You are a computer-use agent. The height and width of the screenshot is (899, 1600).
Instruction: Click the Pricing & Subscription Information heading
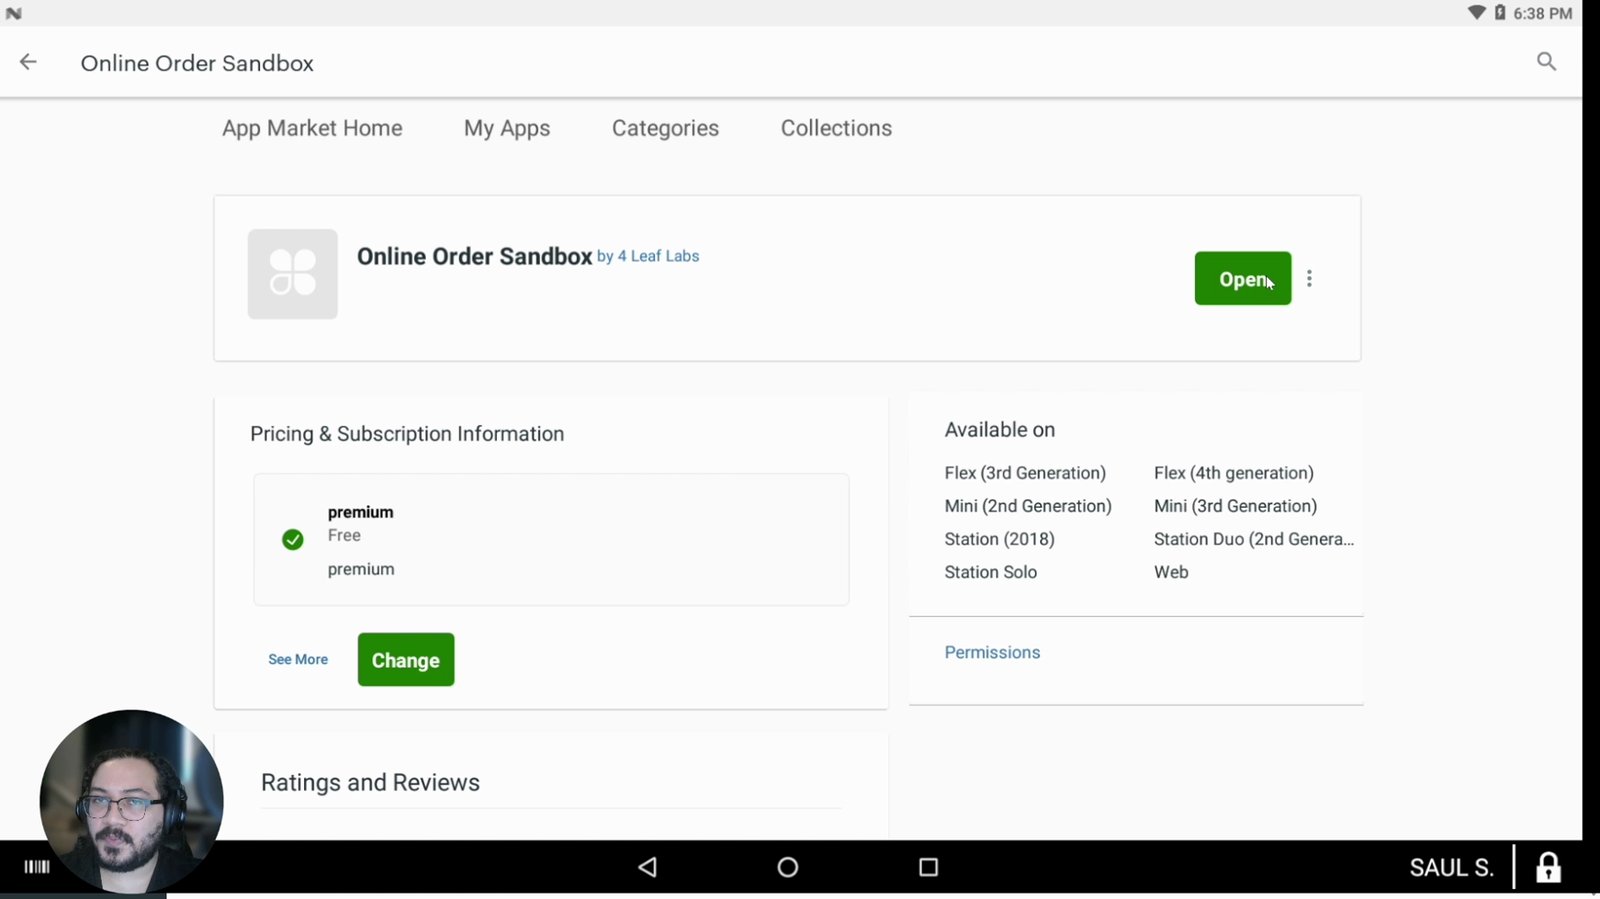click(x=407, y=434)
